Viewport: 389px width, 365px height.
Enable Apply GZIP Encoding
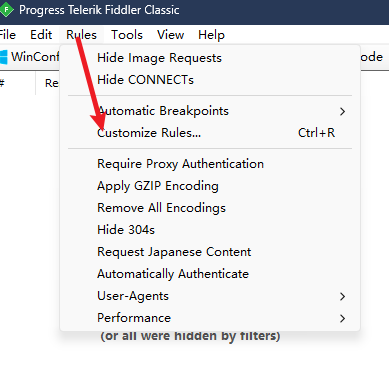[158, 186]
